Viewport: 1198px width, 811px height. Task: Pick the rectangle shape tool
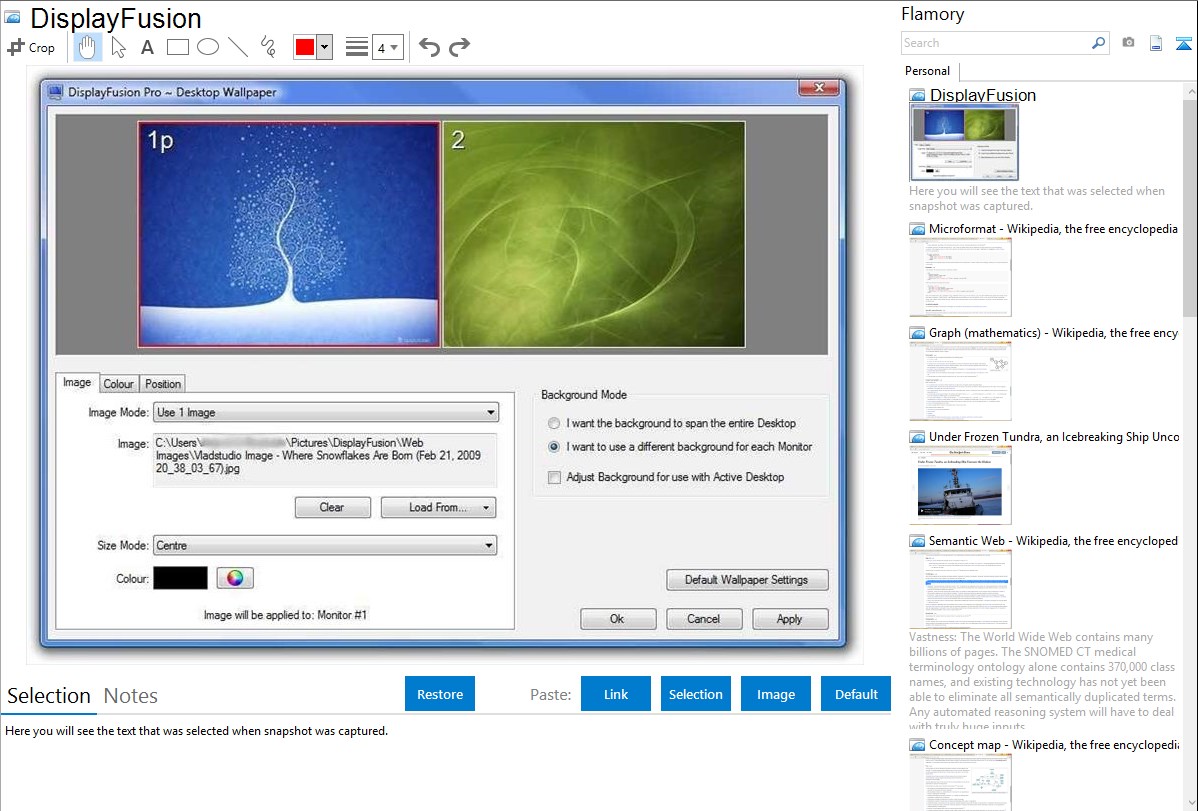pyautogui.click(x=177, y=47)
